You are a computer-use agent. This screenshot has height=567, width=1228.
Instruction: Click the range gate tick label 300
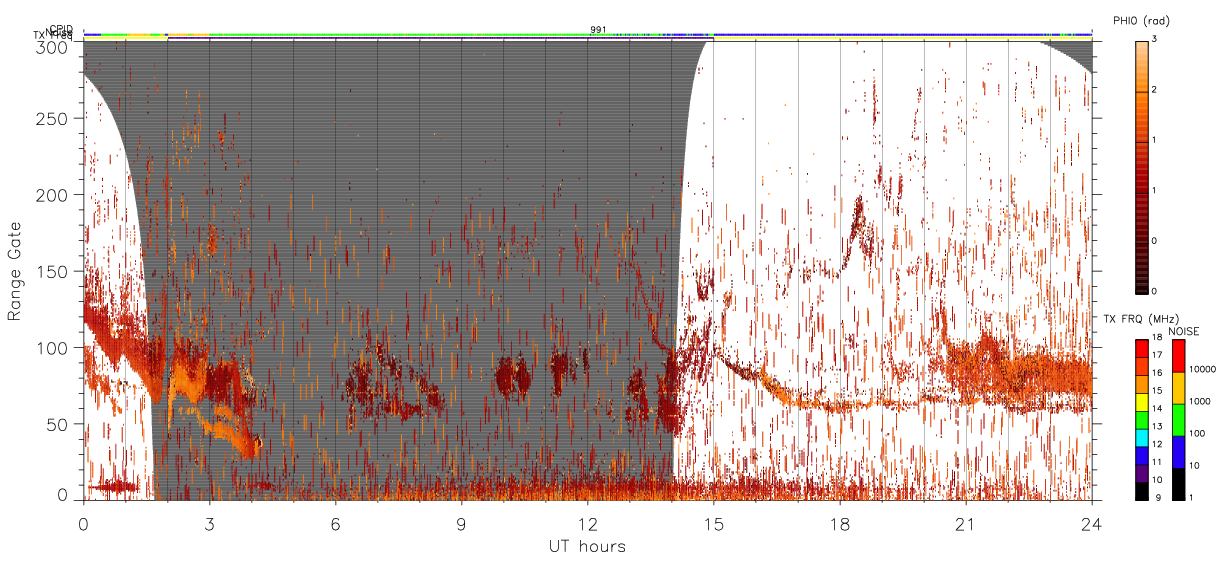click(x=53, y=46)
